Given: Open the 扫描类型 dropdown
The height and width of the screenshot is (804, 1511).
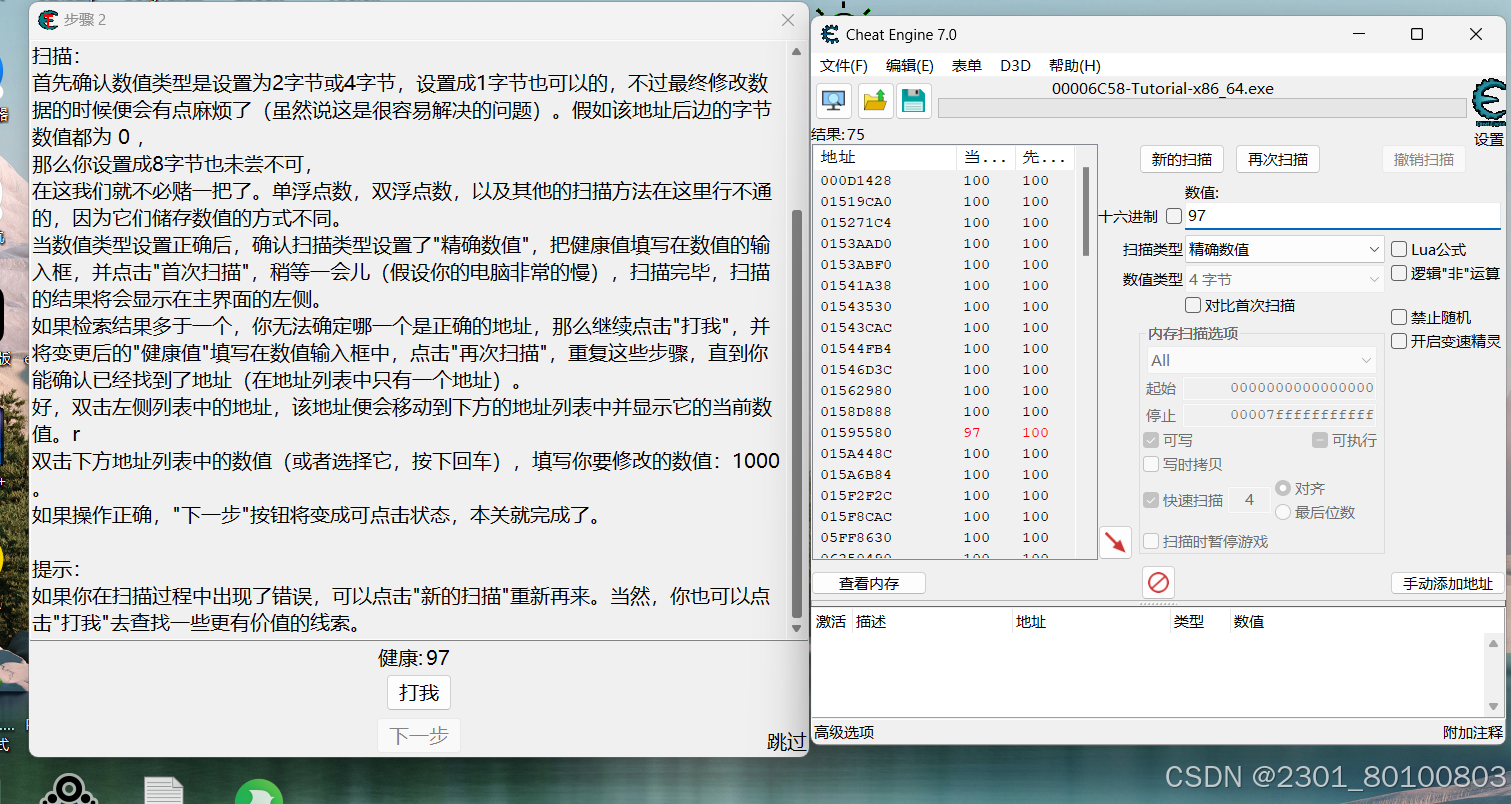Looking at the screenshot, I should pyautogui.click(x=1284, y=249).
